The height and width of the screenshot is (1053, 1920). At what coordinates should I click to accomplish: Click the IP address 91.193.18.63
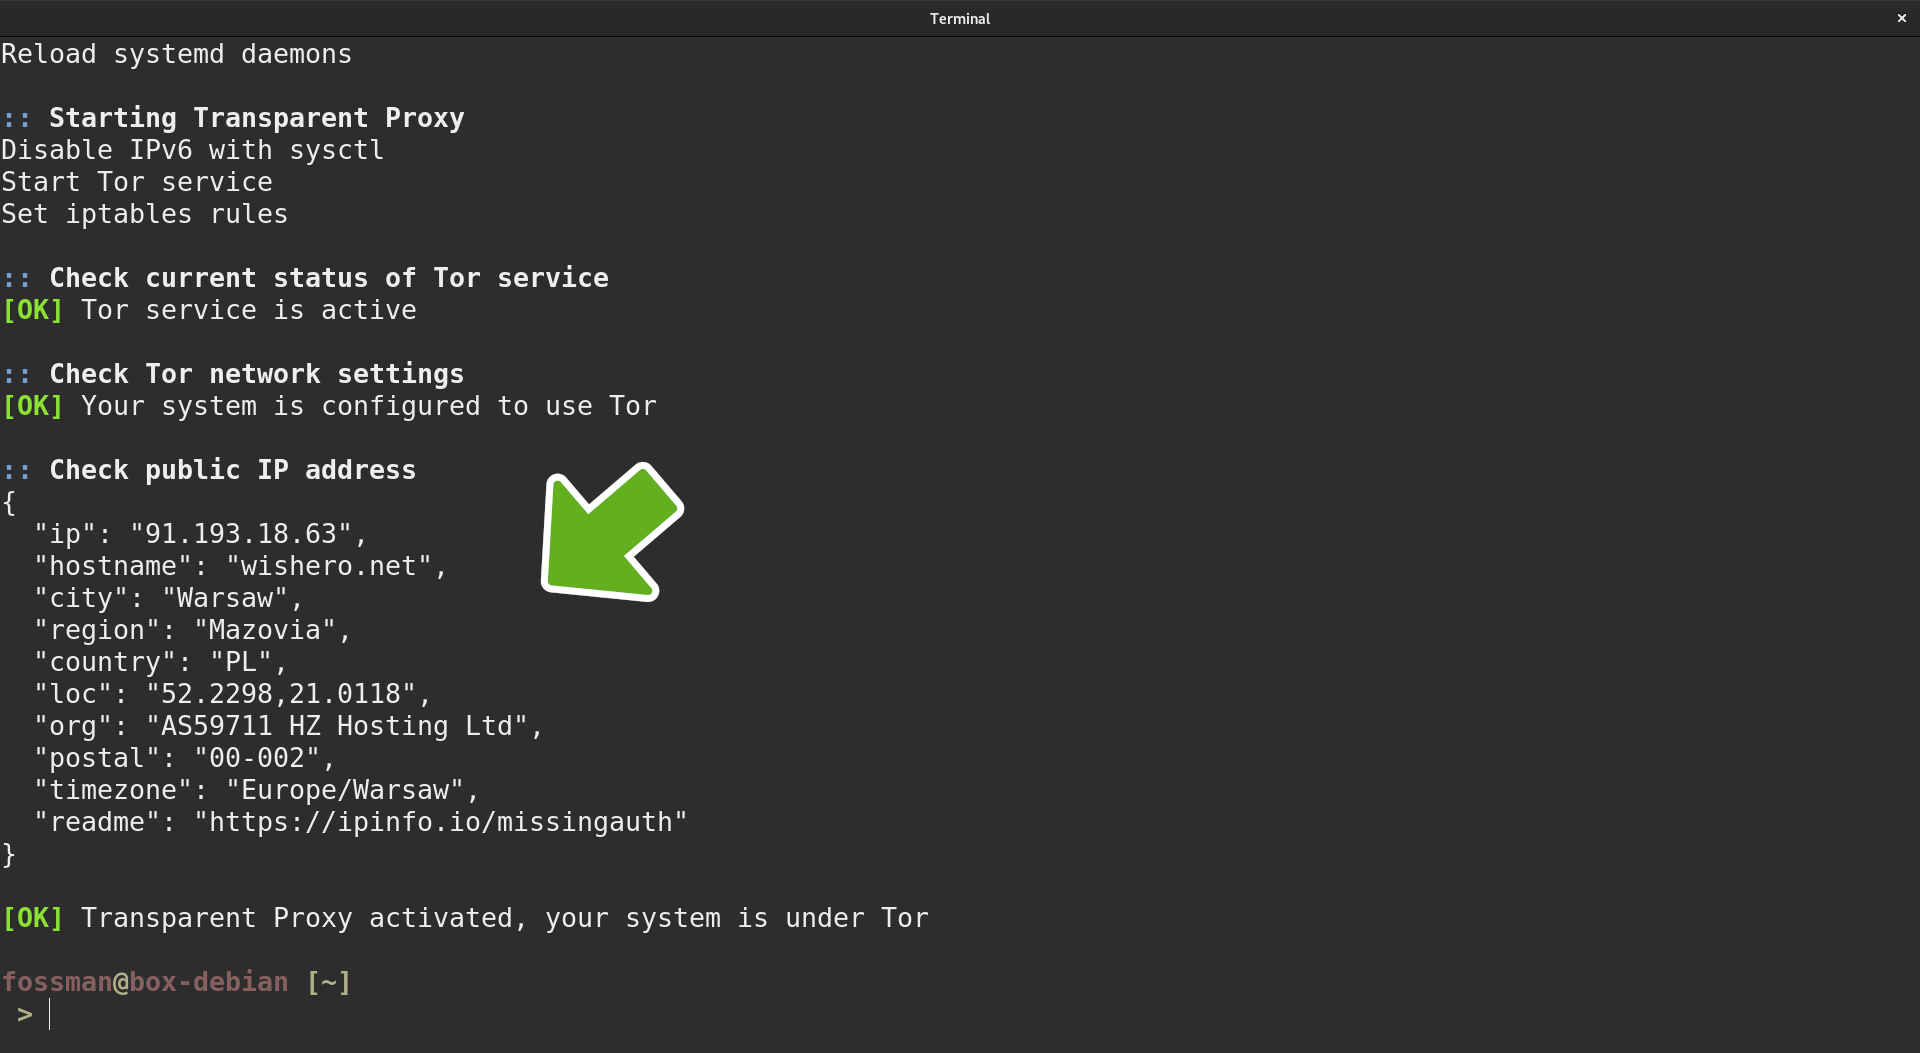pos(240,534)
